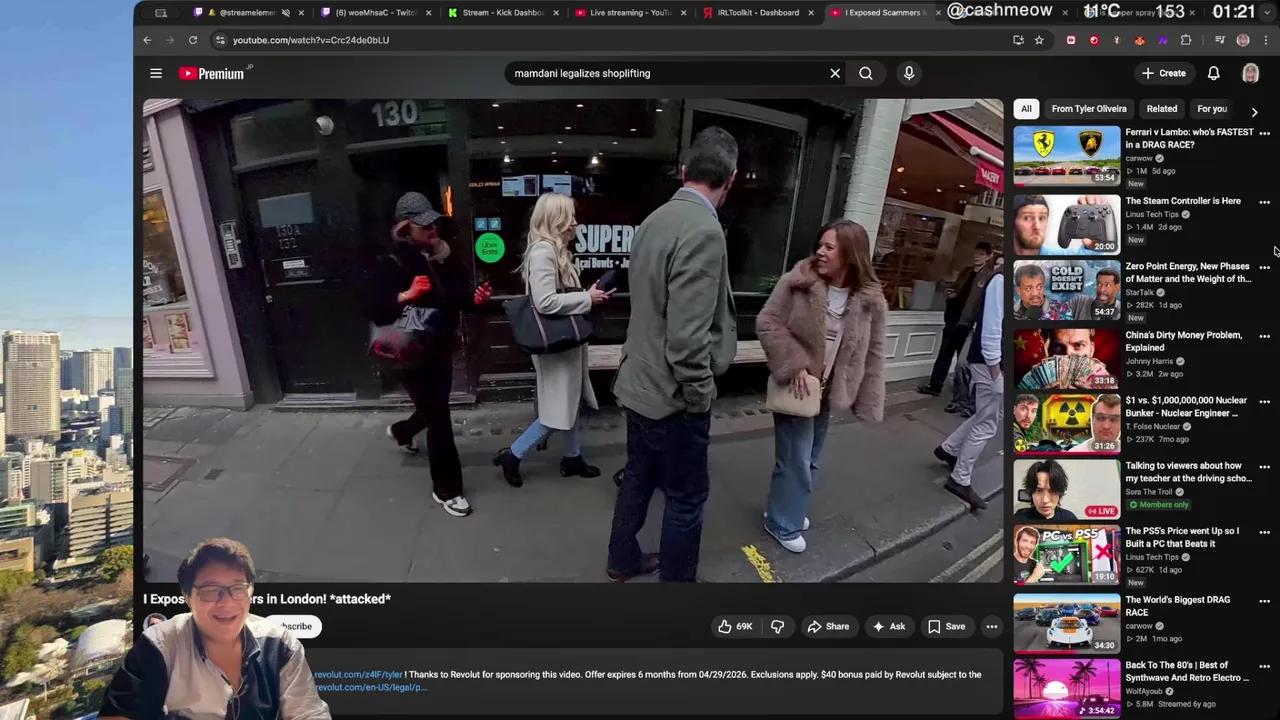1280x720 pixels.
Task: Open options for Nuclear Bunker video
Action: 1264,402
